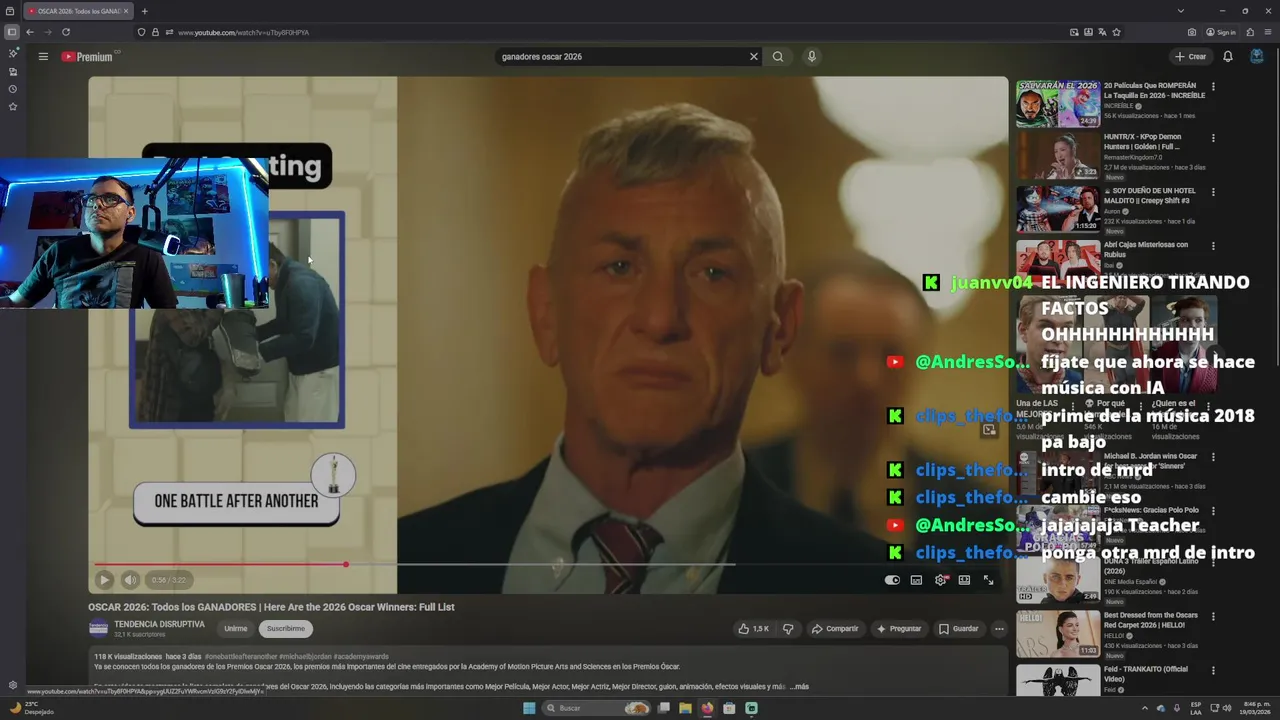Close the OSCAR 2026 browser tab
1280x720 pixels.
126,11
